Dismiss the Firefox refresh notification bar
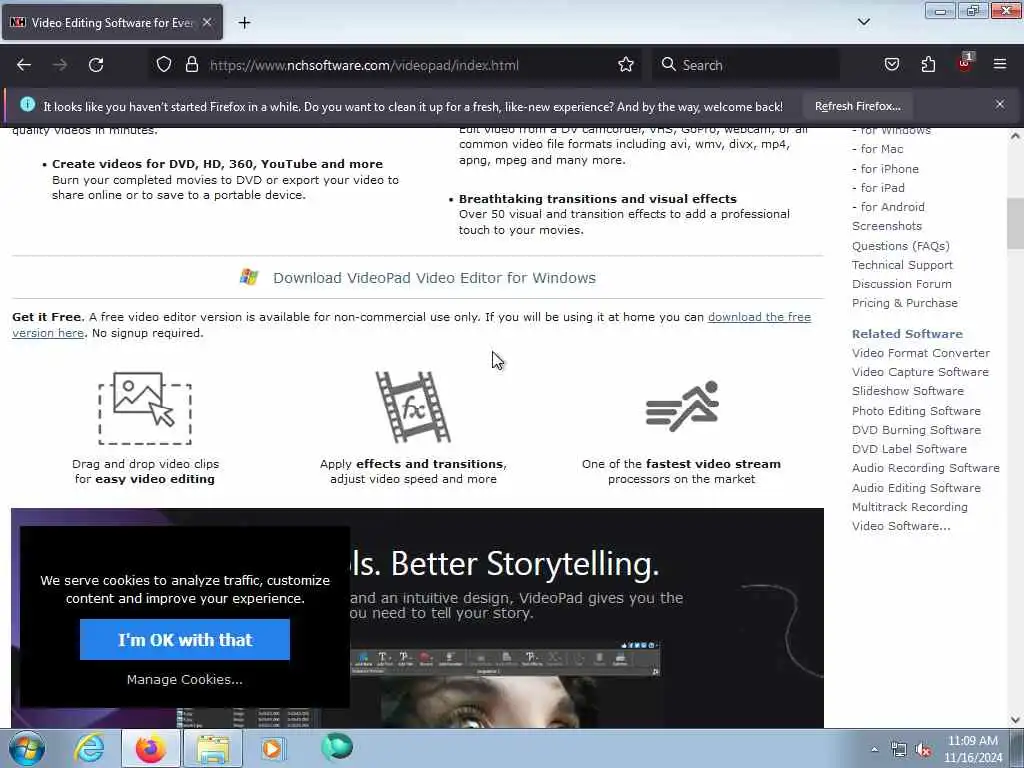 1000,104
